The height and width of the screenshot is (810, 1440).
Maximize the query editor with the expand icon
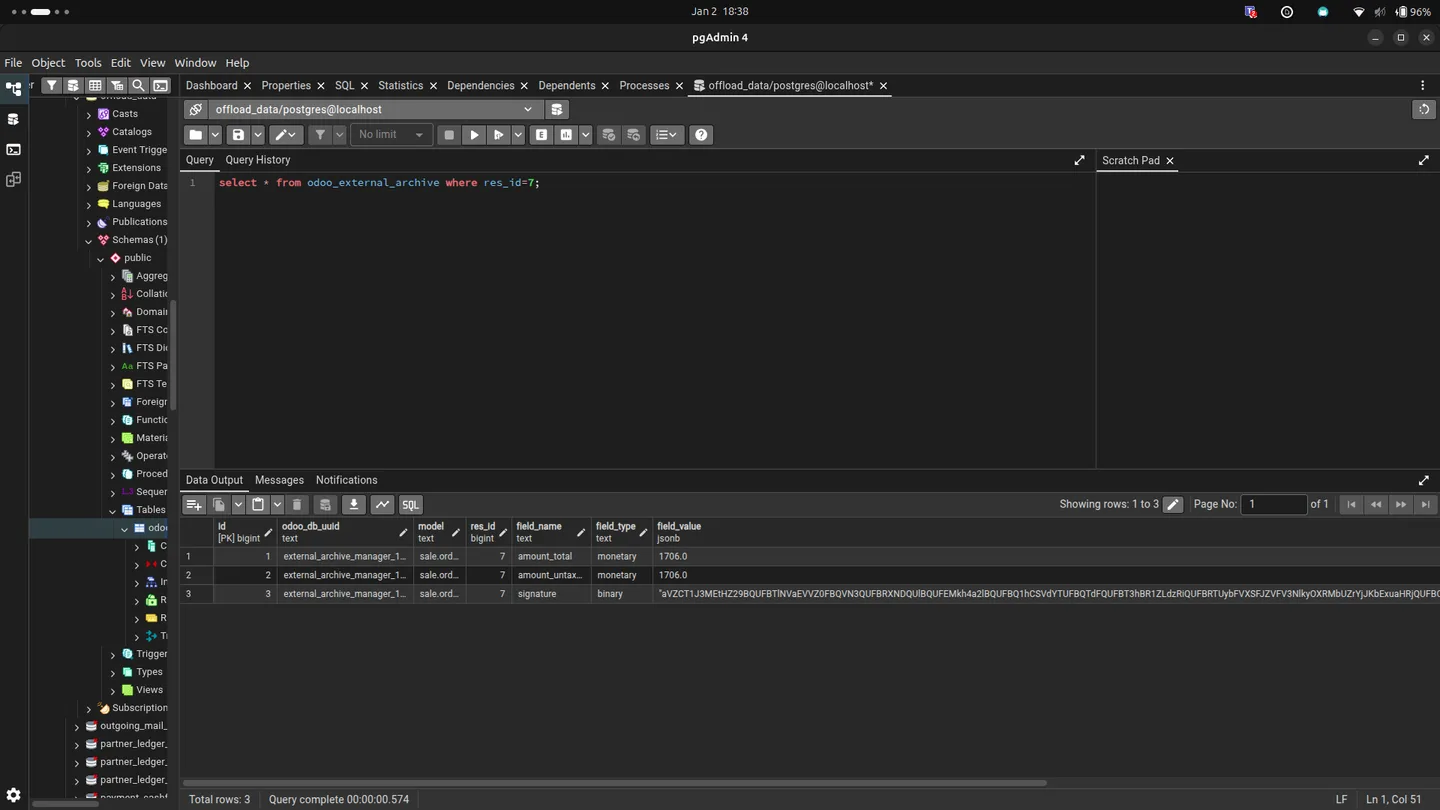(x=1079, y=160)
